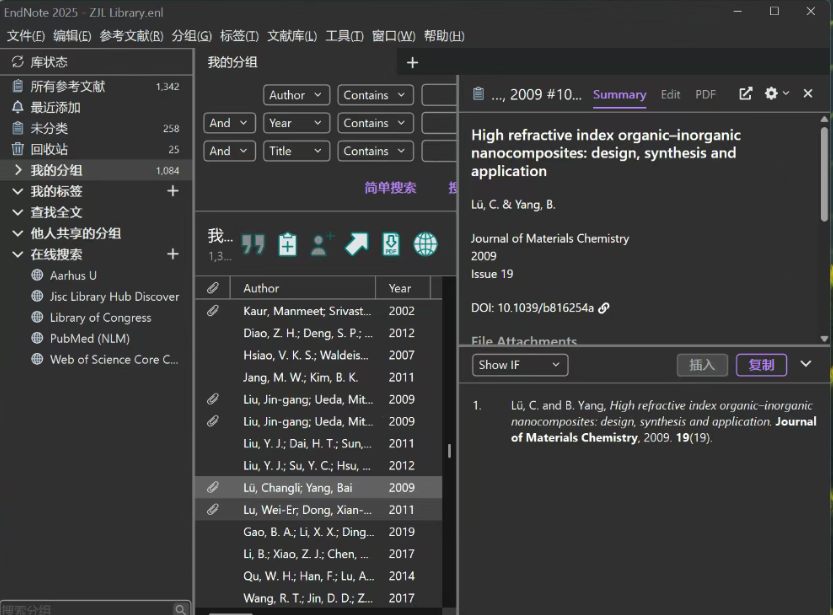Open the Title row And operator dropdown
The height and width of the screenshot is (615, 833).
[229, 151]
